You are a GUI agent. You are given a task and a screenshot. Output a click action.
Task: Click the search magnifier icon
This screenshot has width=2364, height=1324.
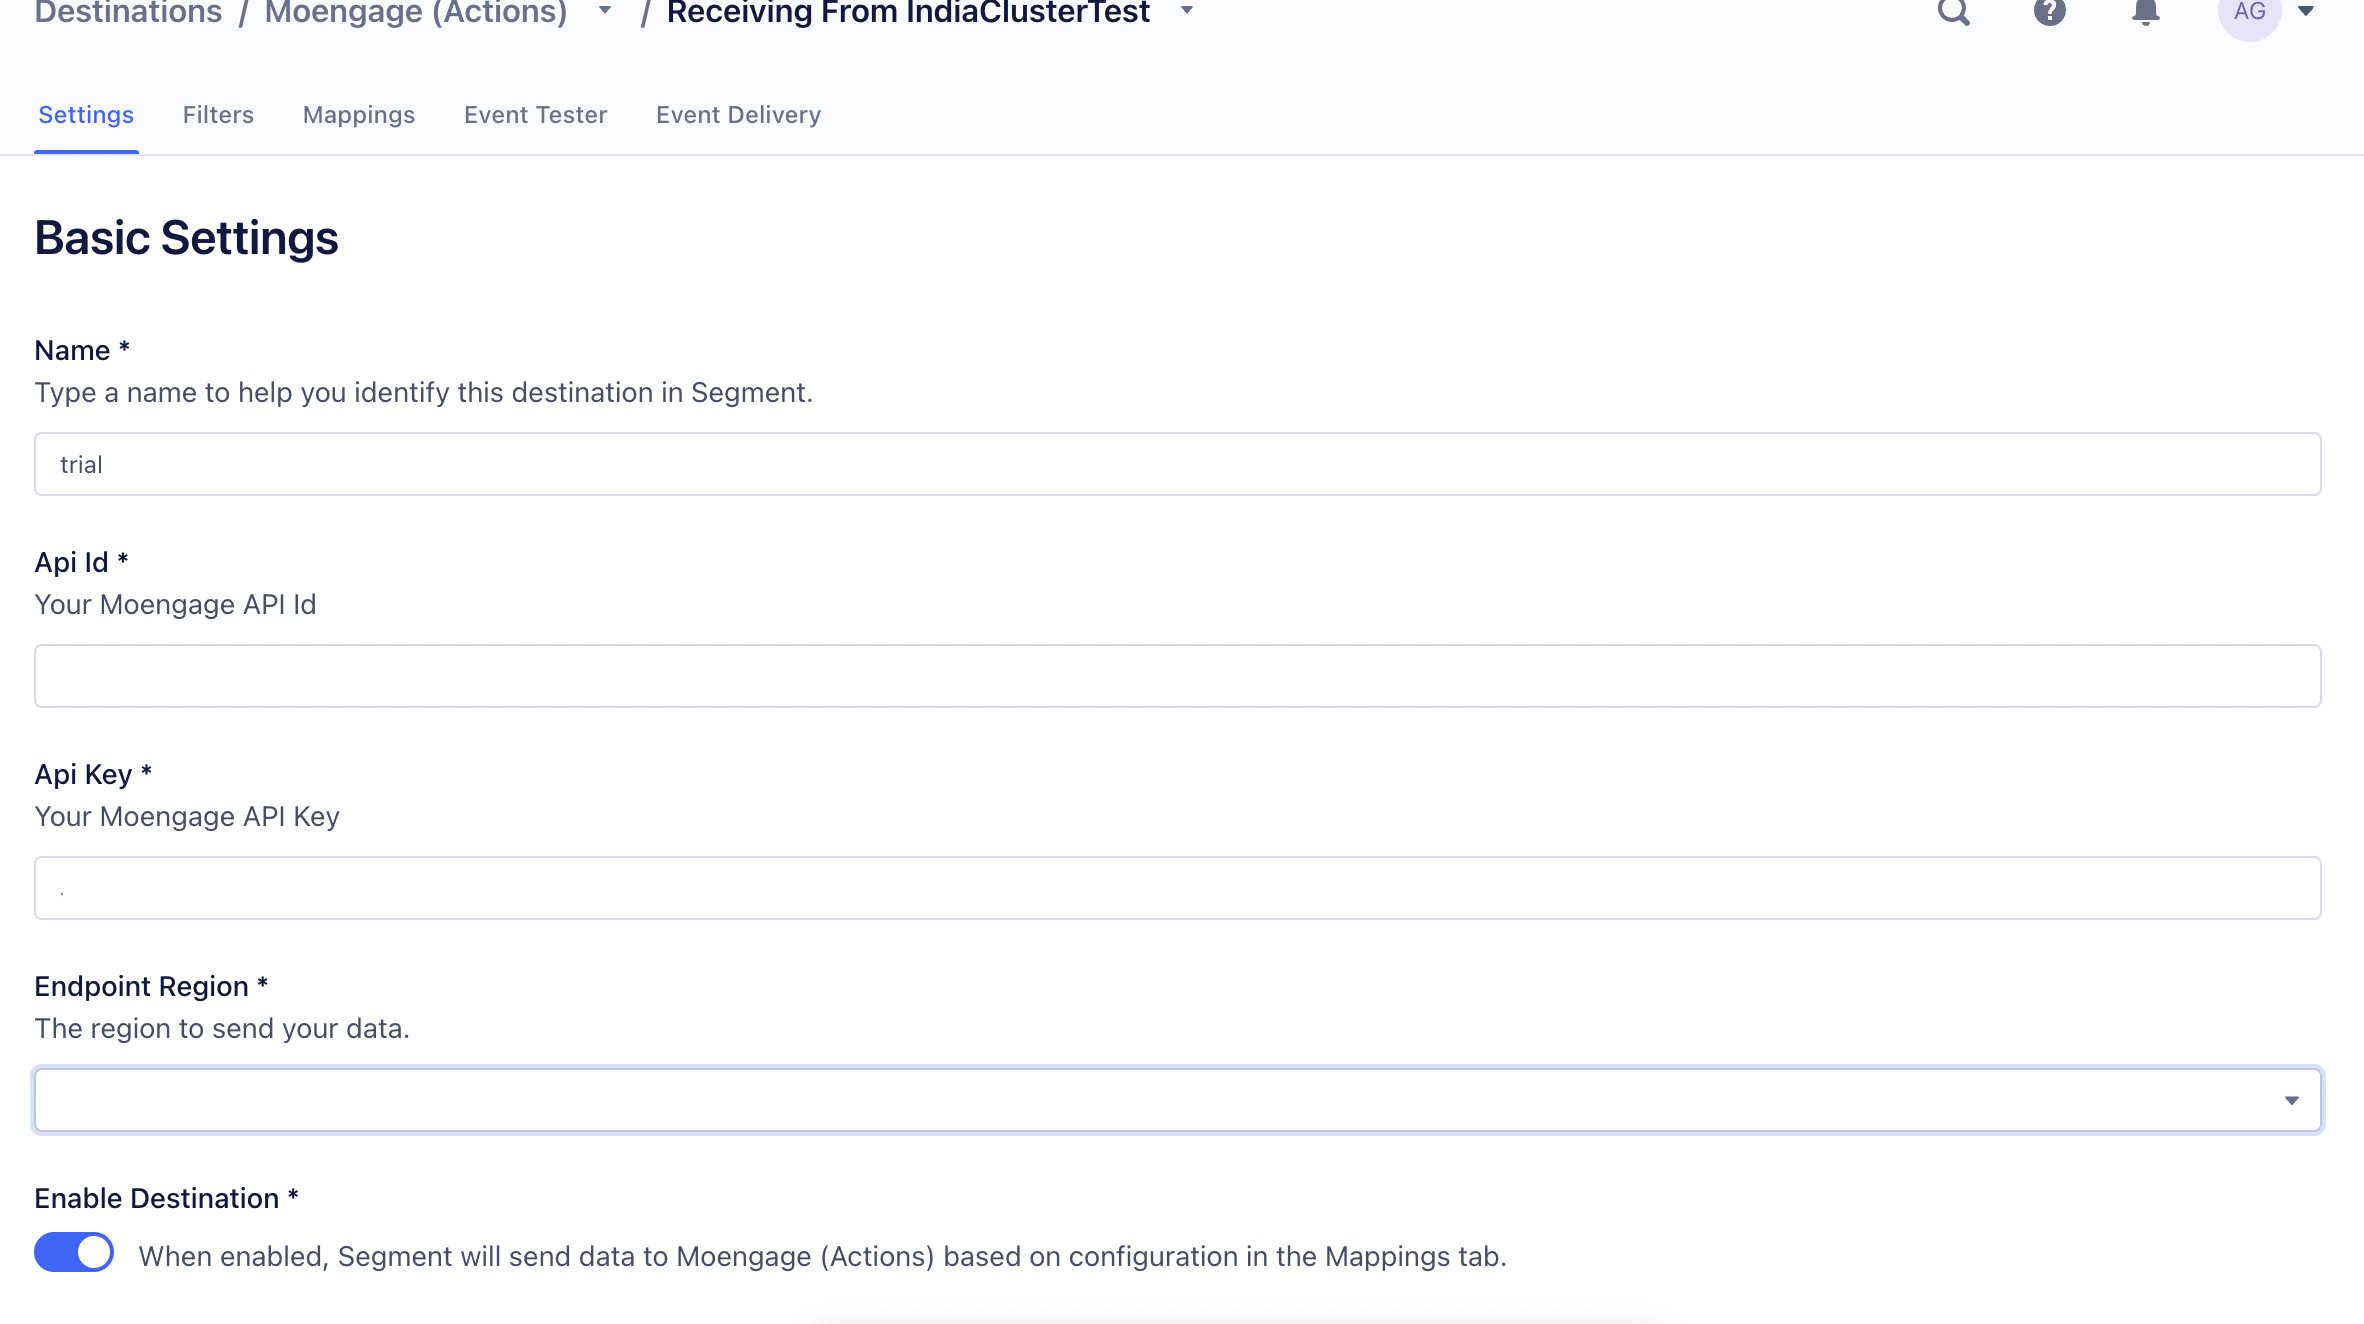[1953, 11]
